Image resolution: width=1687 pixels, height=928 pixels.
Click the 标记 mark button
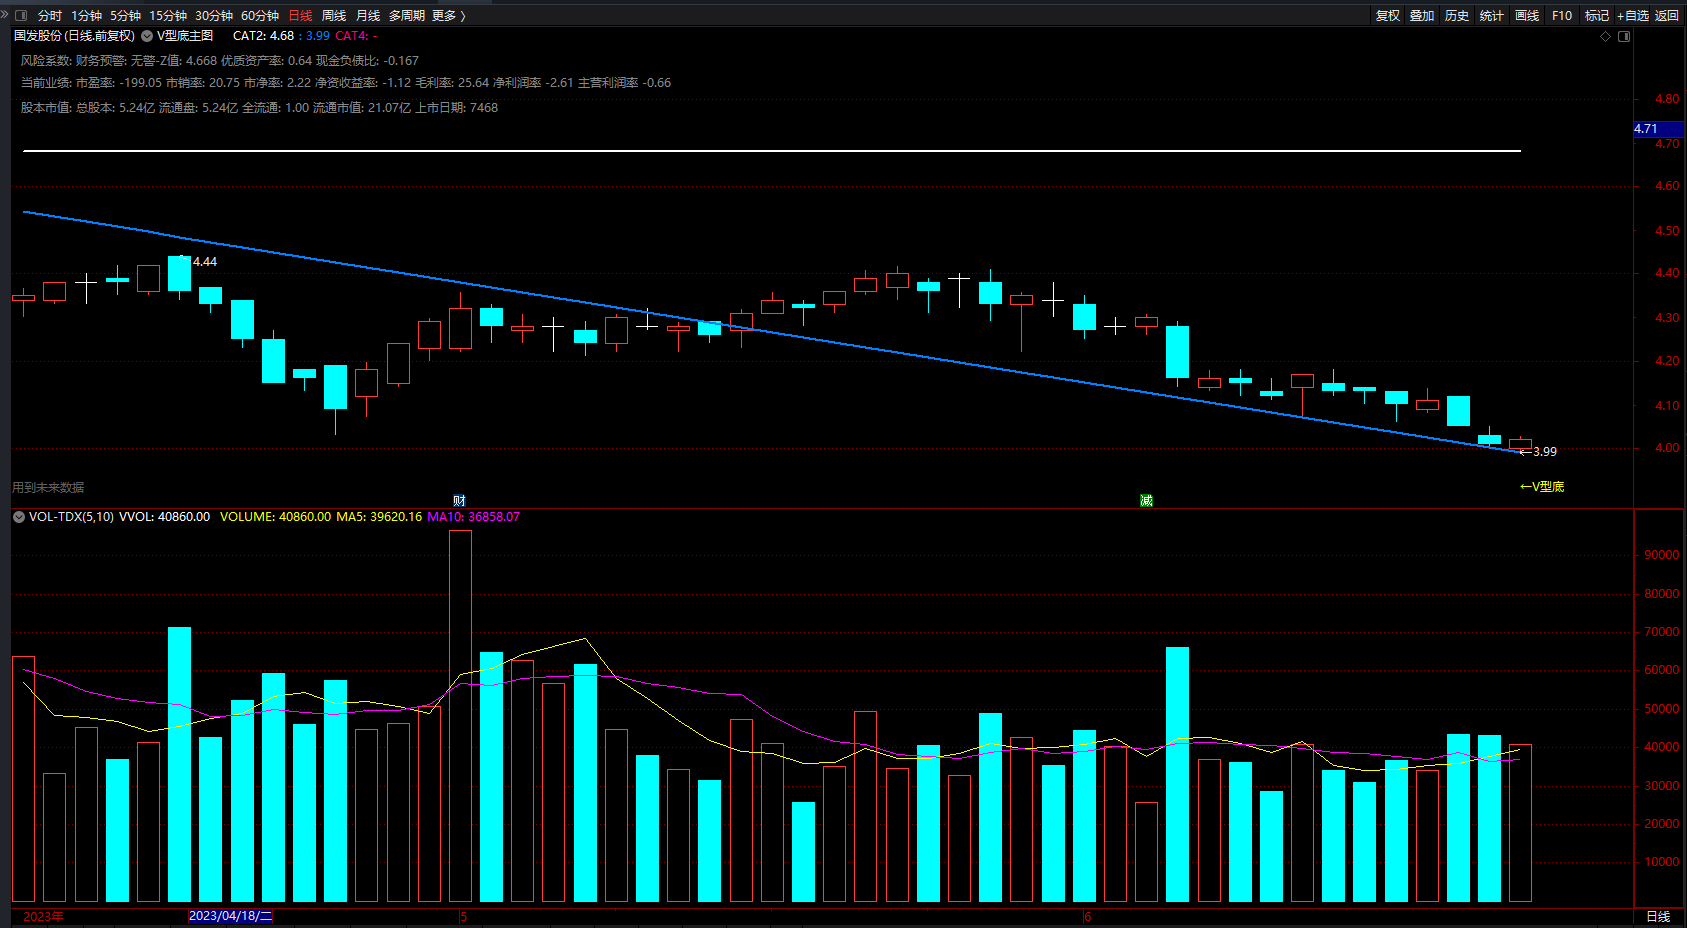pyautogui.click(x=1597, y=15)
